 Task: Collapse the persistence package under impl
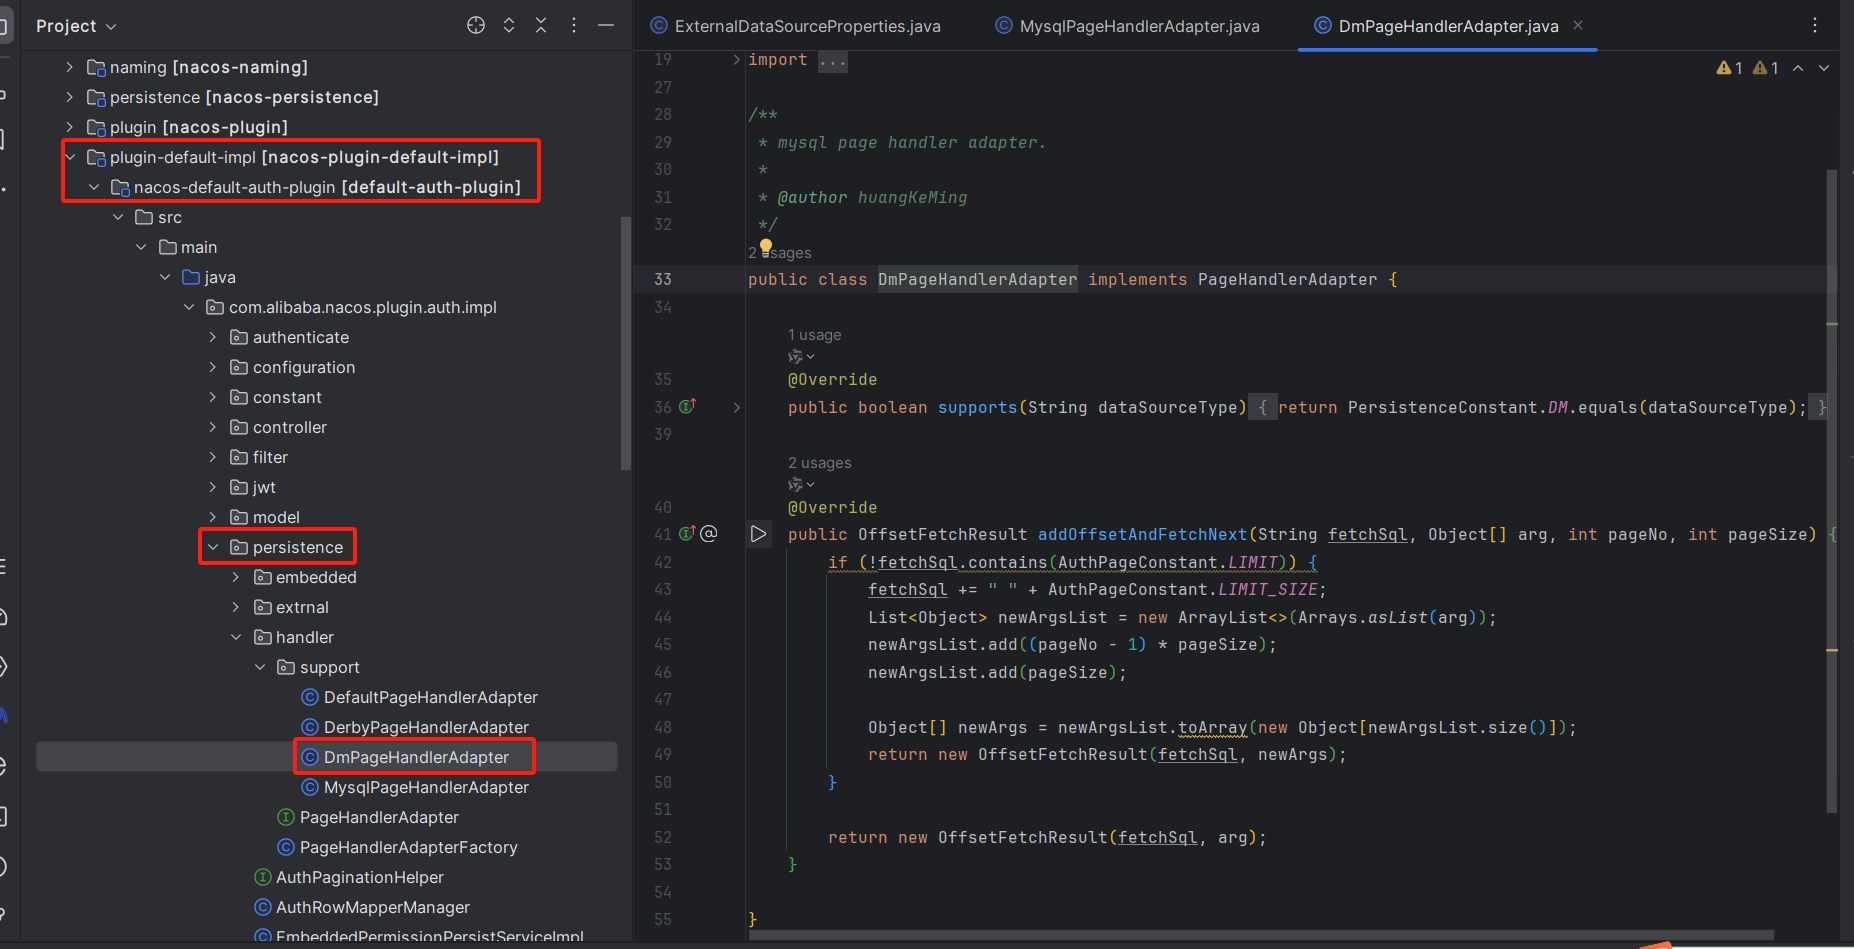pyautogui.click(x=213, y=547)
